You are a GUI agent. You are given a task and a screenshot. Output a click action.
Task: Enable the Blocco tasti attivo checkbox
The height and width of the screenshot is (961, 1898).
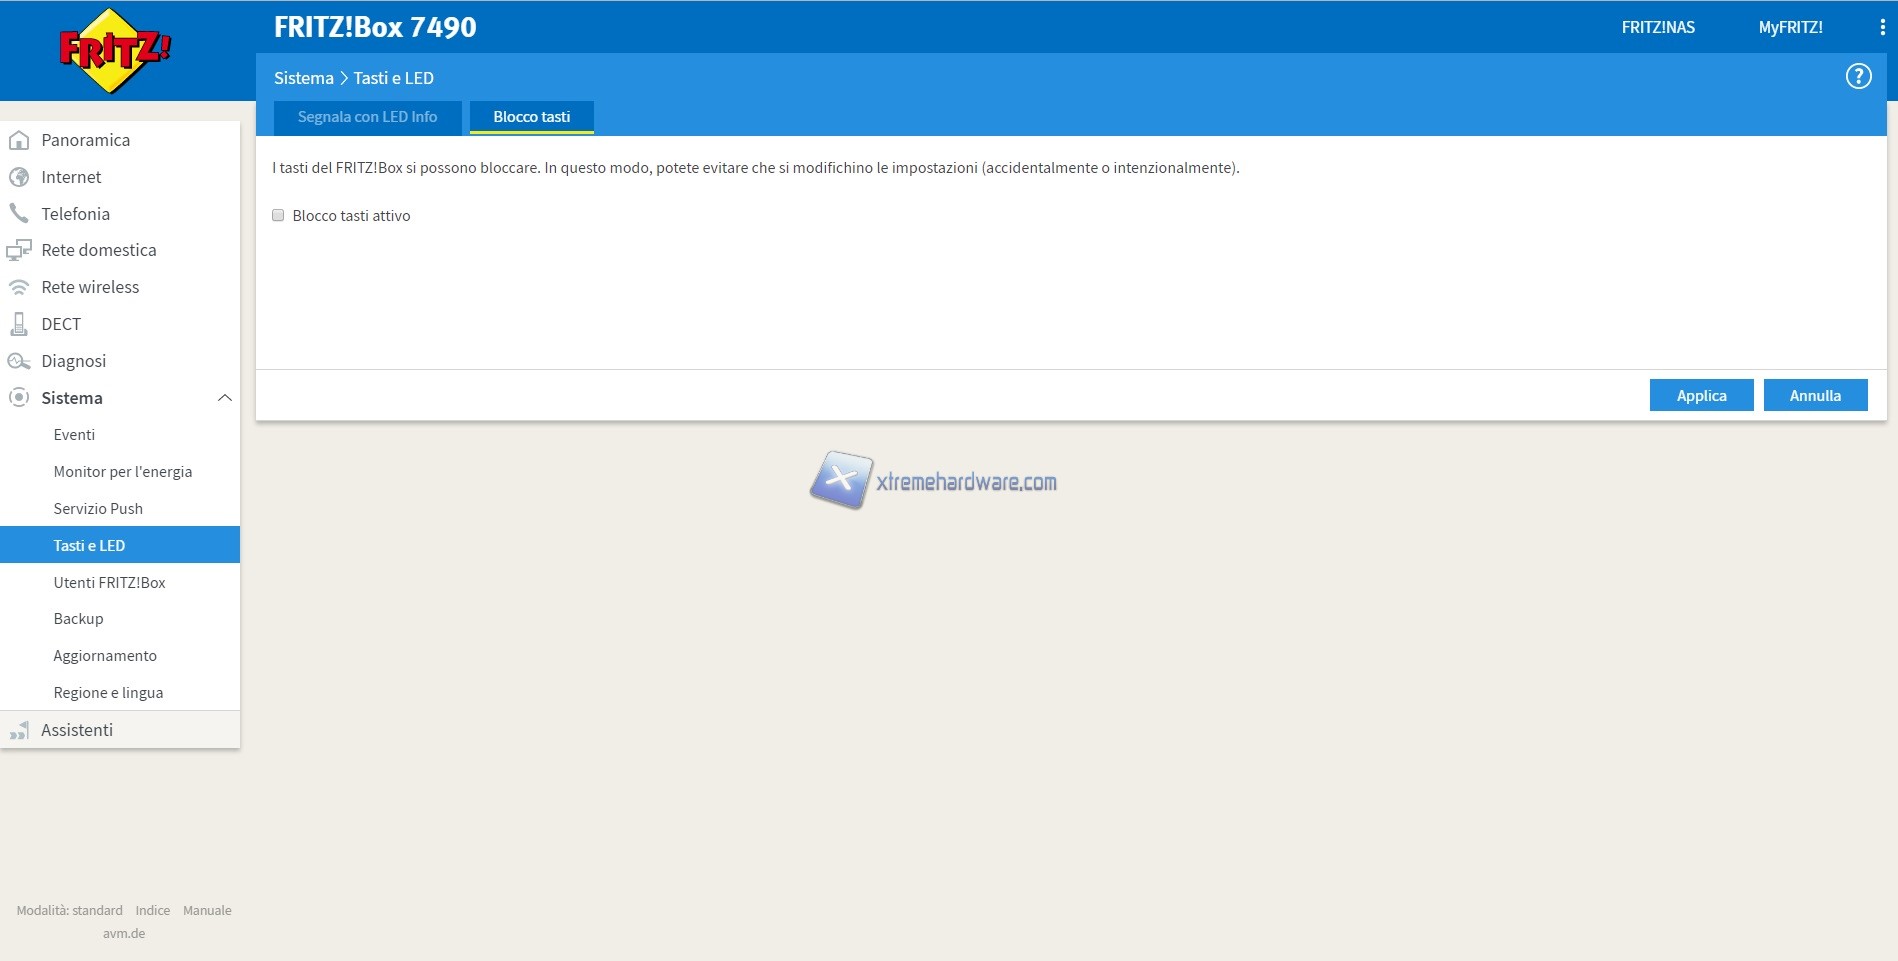[278, 215]
